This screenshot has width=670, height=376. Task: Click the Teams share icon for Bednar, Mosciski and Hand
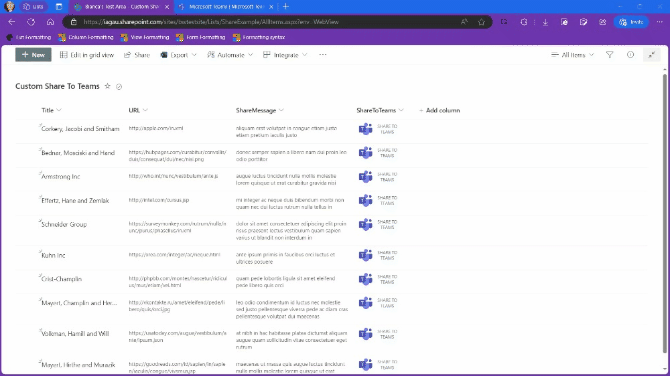pyautogui.click(x=365, y=153)
